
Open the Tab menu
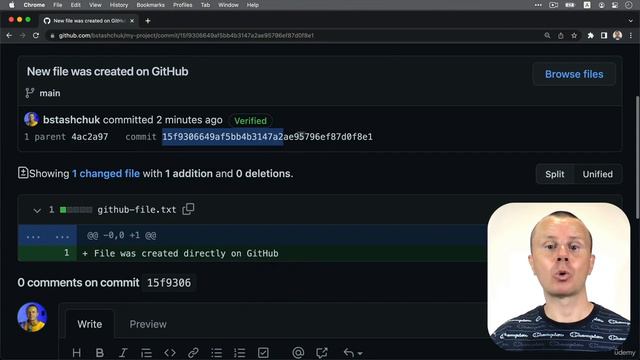tap(205, 5)
